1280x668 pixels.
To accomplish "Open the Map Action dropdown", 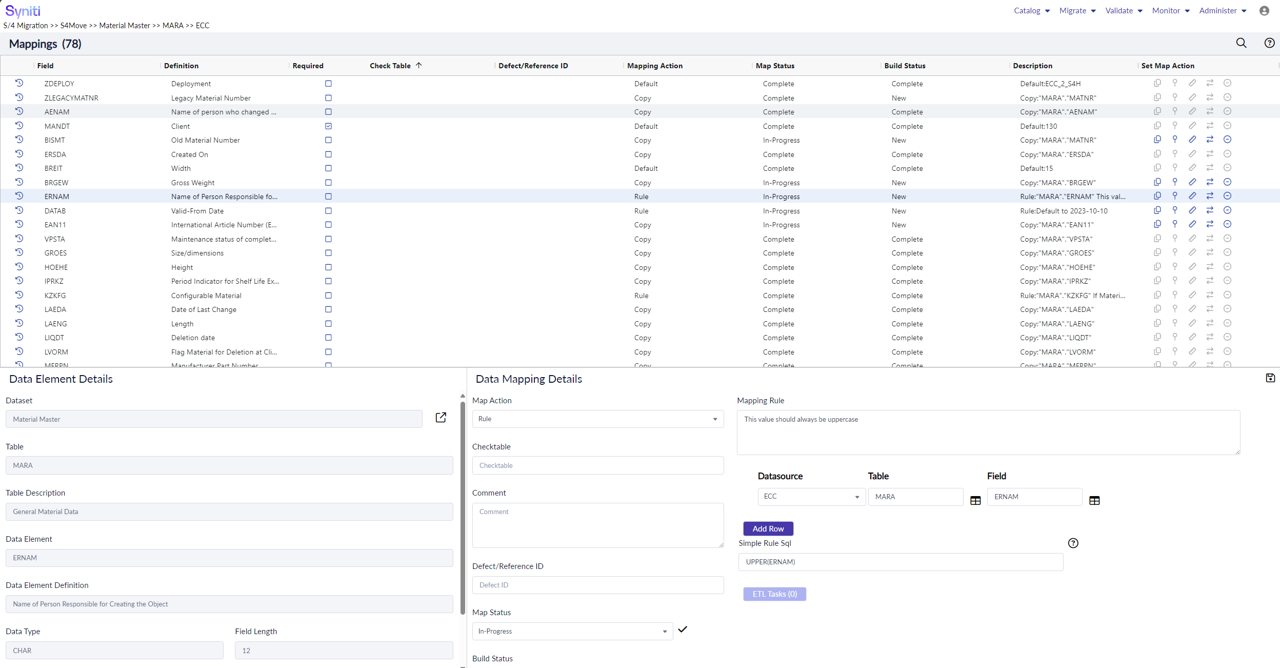I will (714, 419).
